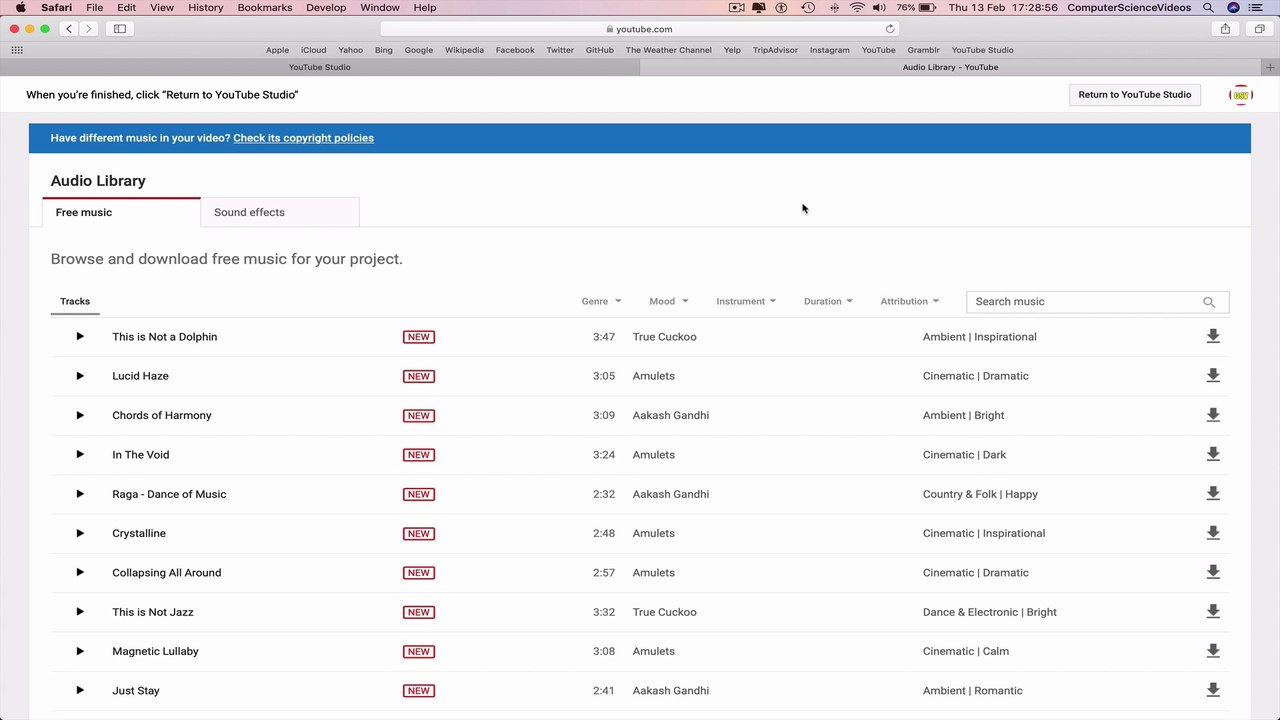The image size is (1280, 720).
Task: Switch to the Free music tab
Action: coord(121,212)
